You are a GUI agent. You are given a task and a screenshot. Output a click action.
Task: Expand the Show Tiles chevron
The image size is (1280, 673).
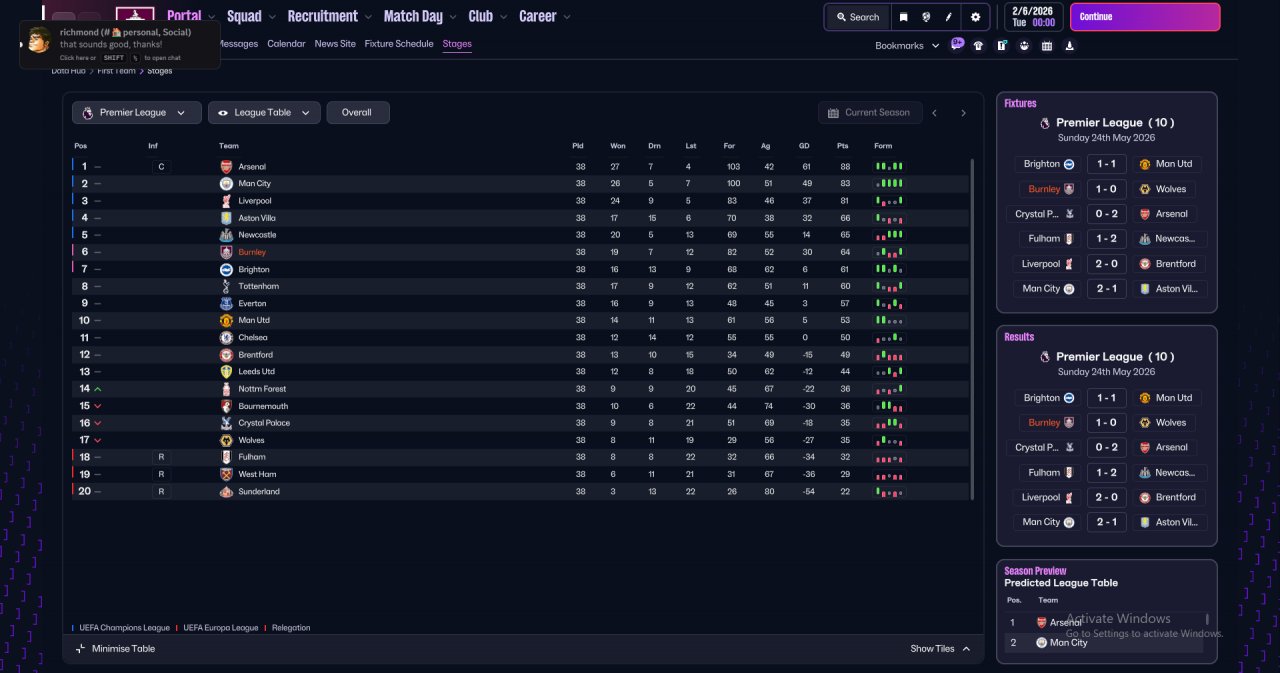click(966, 649)
